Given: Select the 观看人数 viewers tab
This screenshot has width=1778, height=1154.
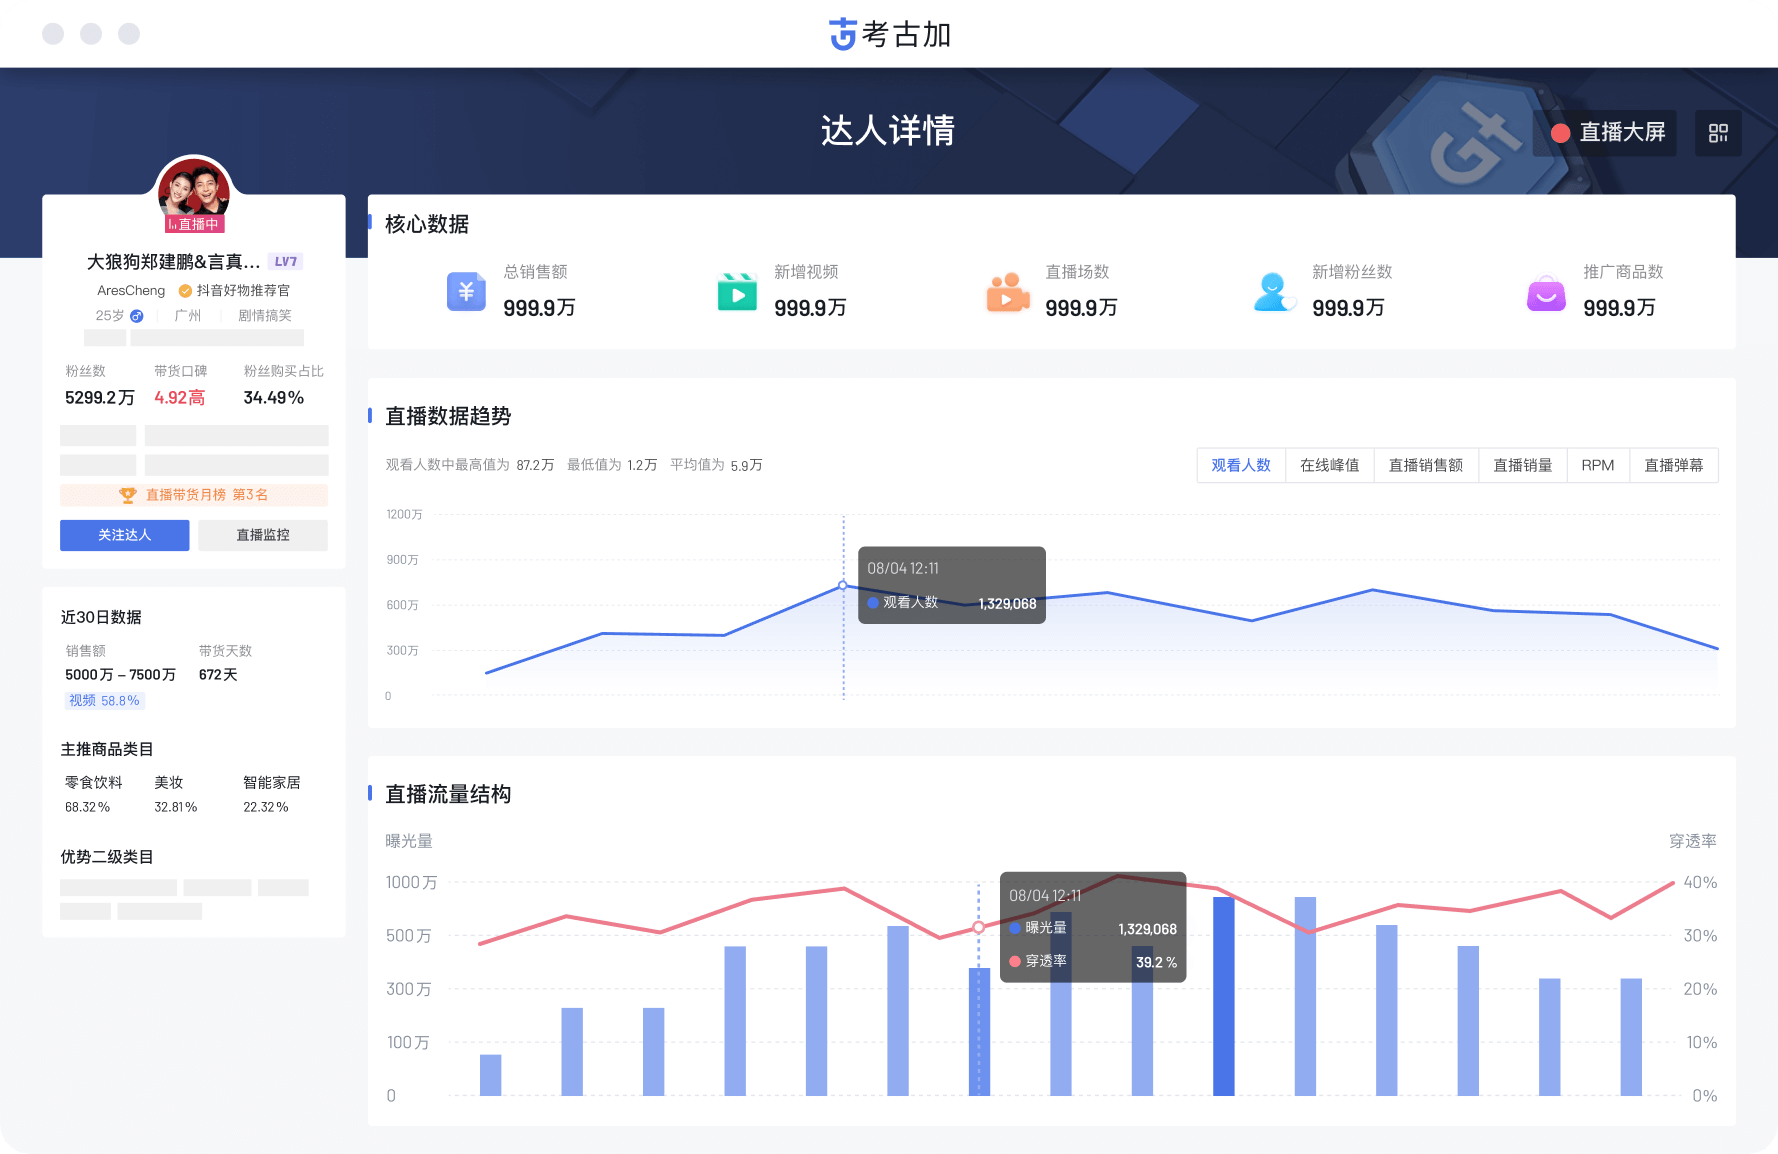Looking at the screenshot, I should click(x=1241, y=465).
